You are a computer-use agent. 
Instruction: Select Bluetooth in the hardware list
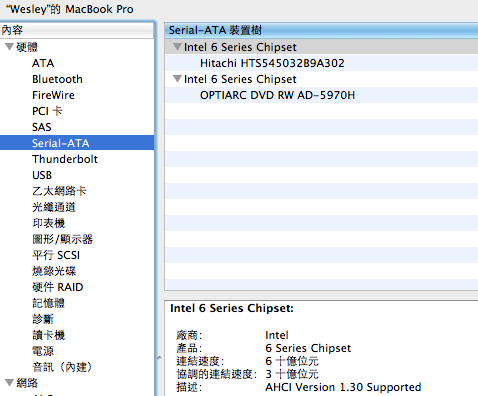(x=57, y=79)
